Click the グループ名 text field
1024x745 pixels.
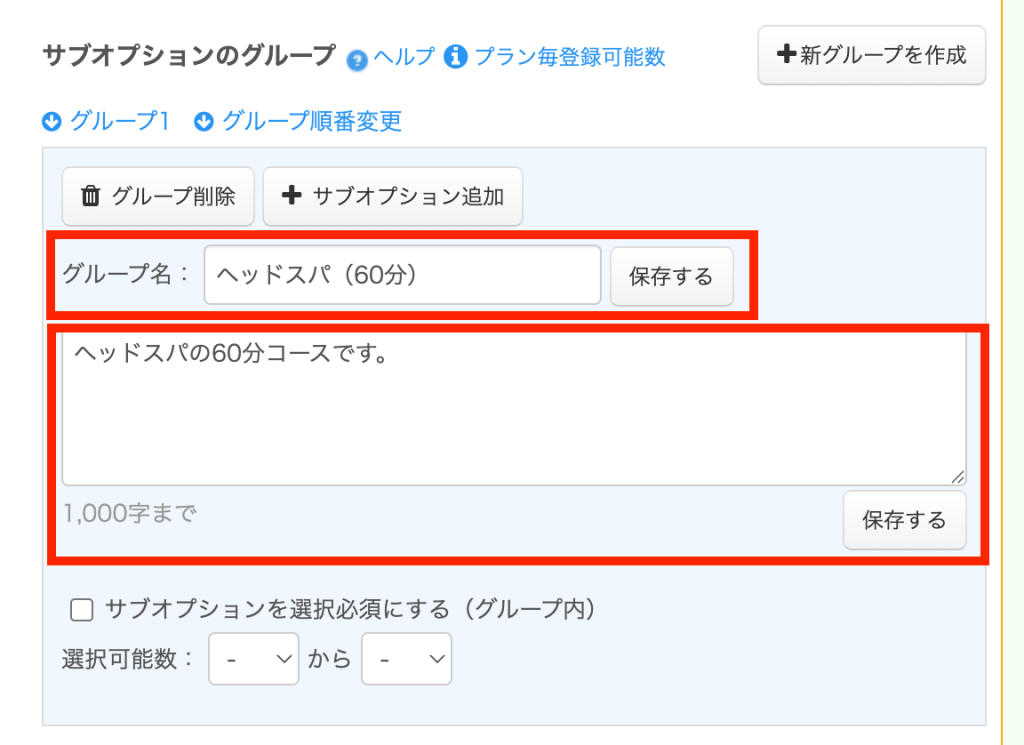pyautogui.click(x=402, y=275)
